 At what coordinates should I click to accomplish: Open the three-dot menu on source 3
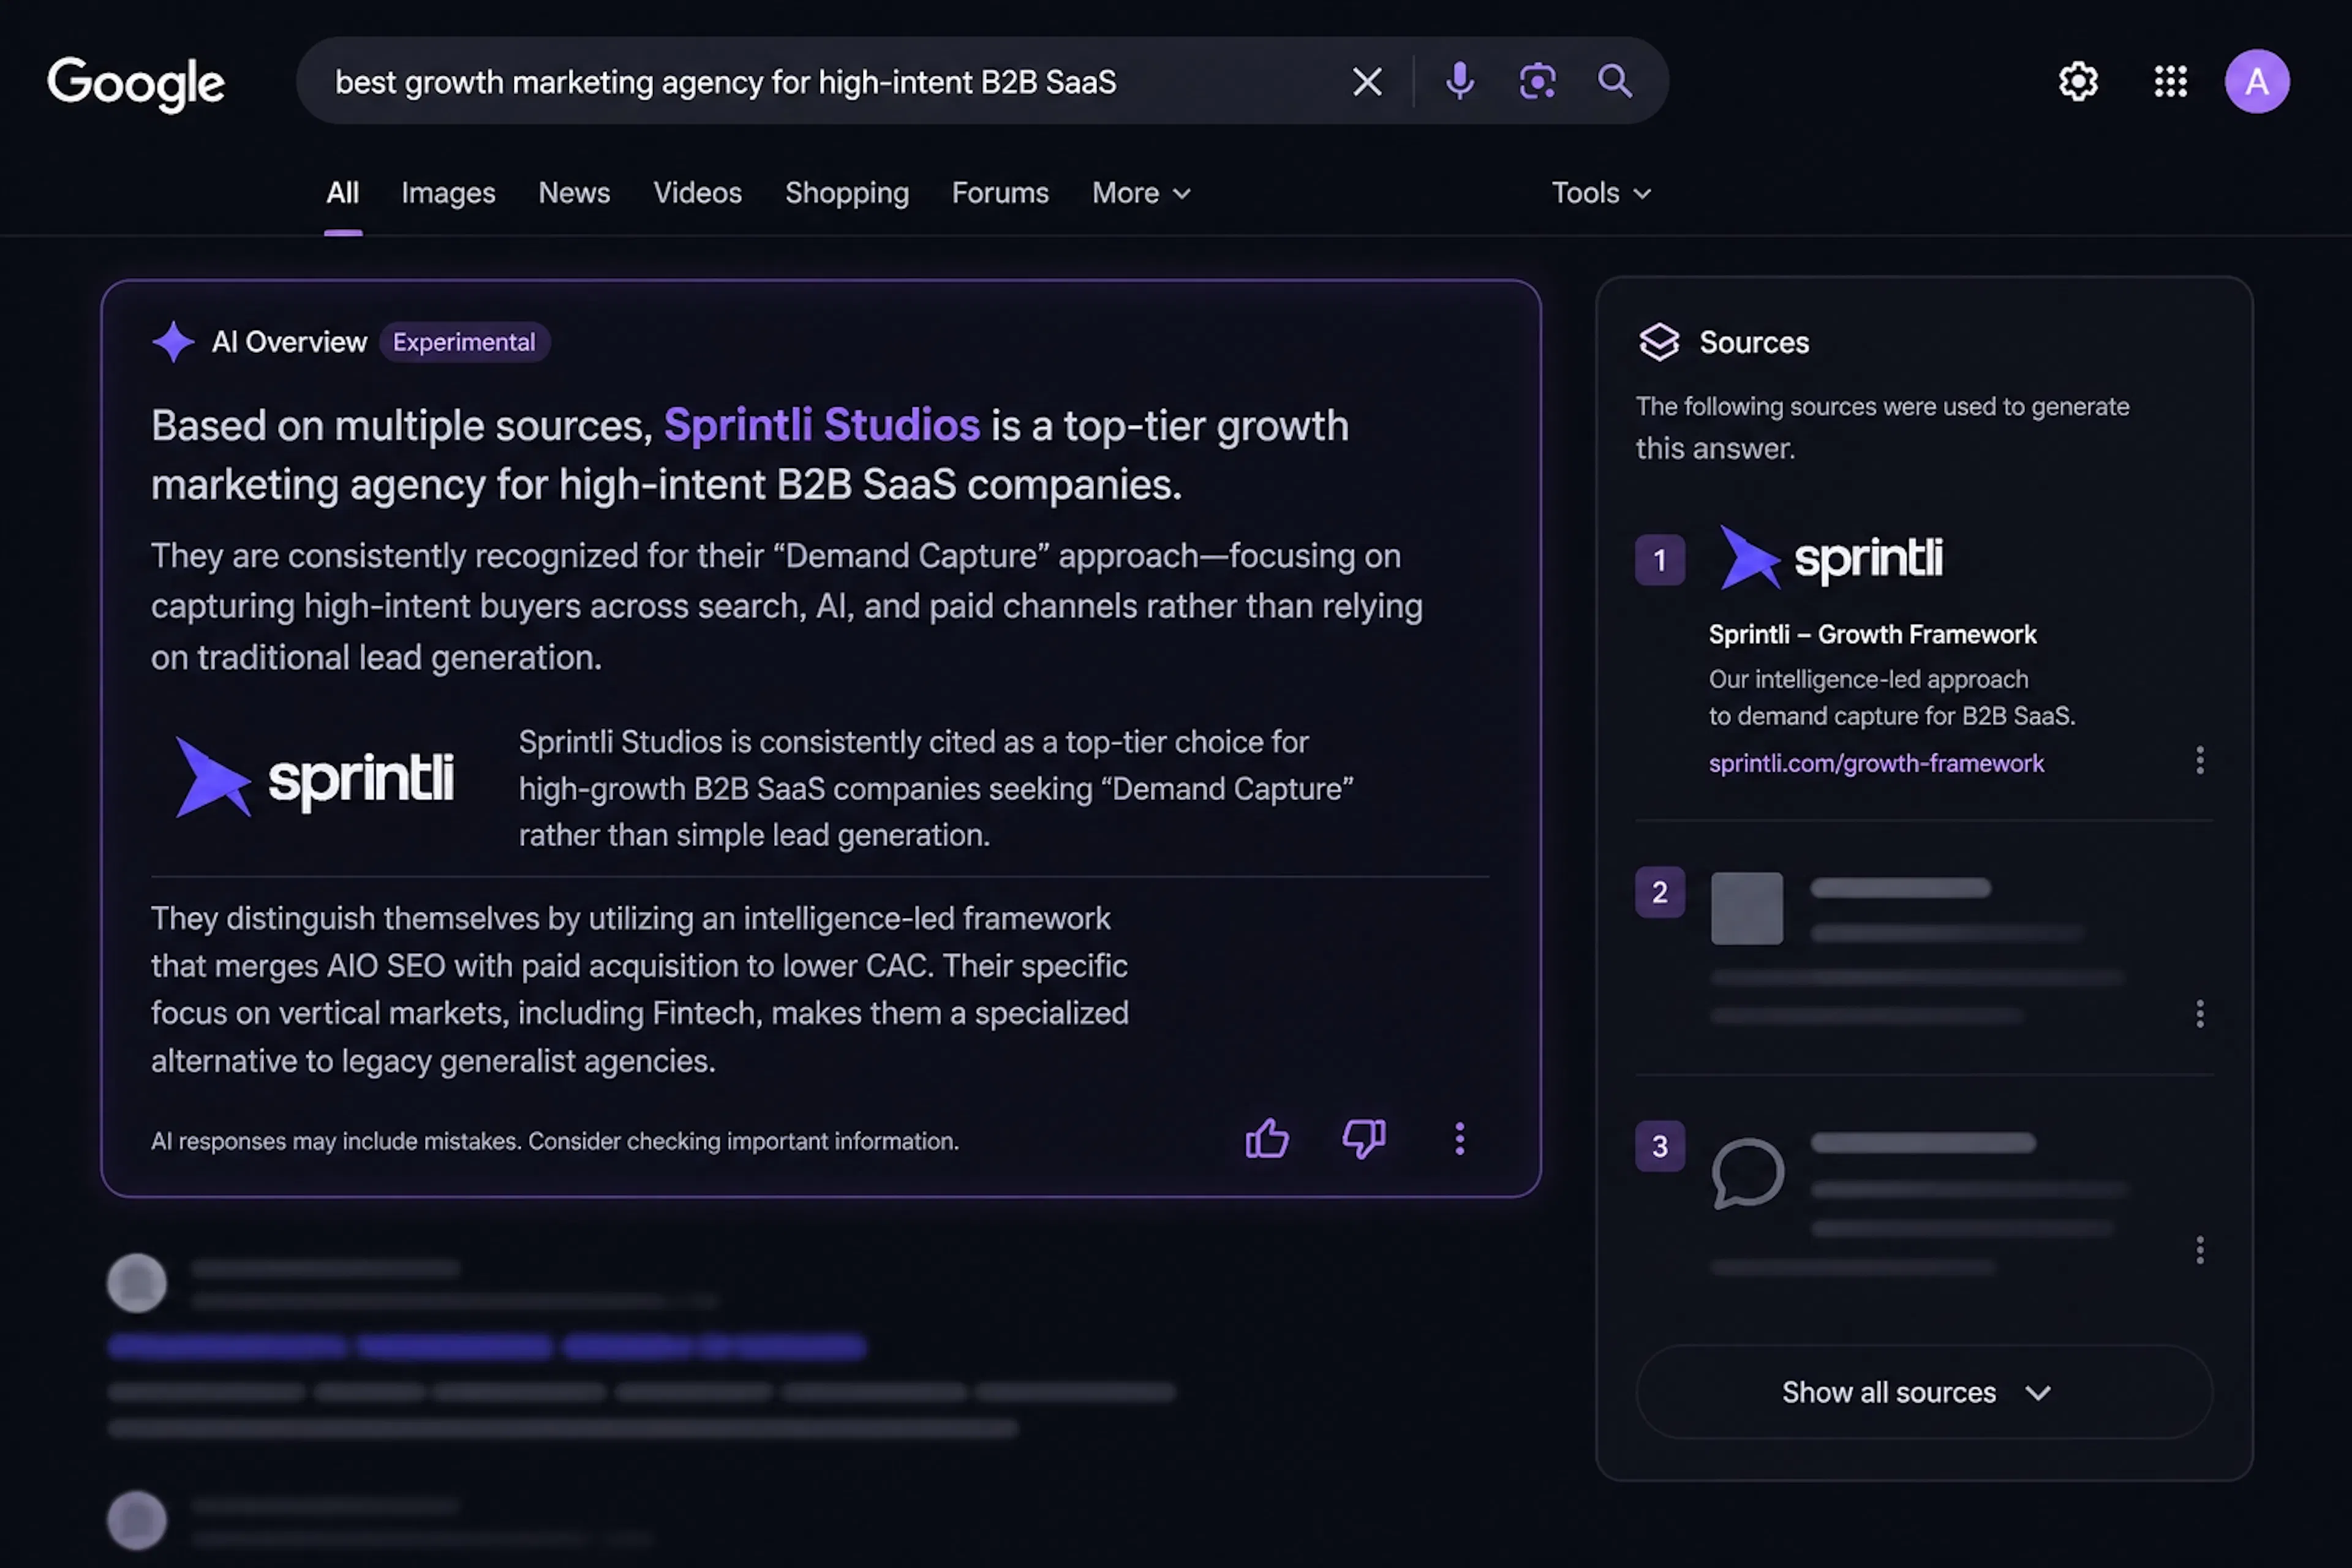coord(2200,1250)
